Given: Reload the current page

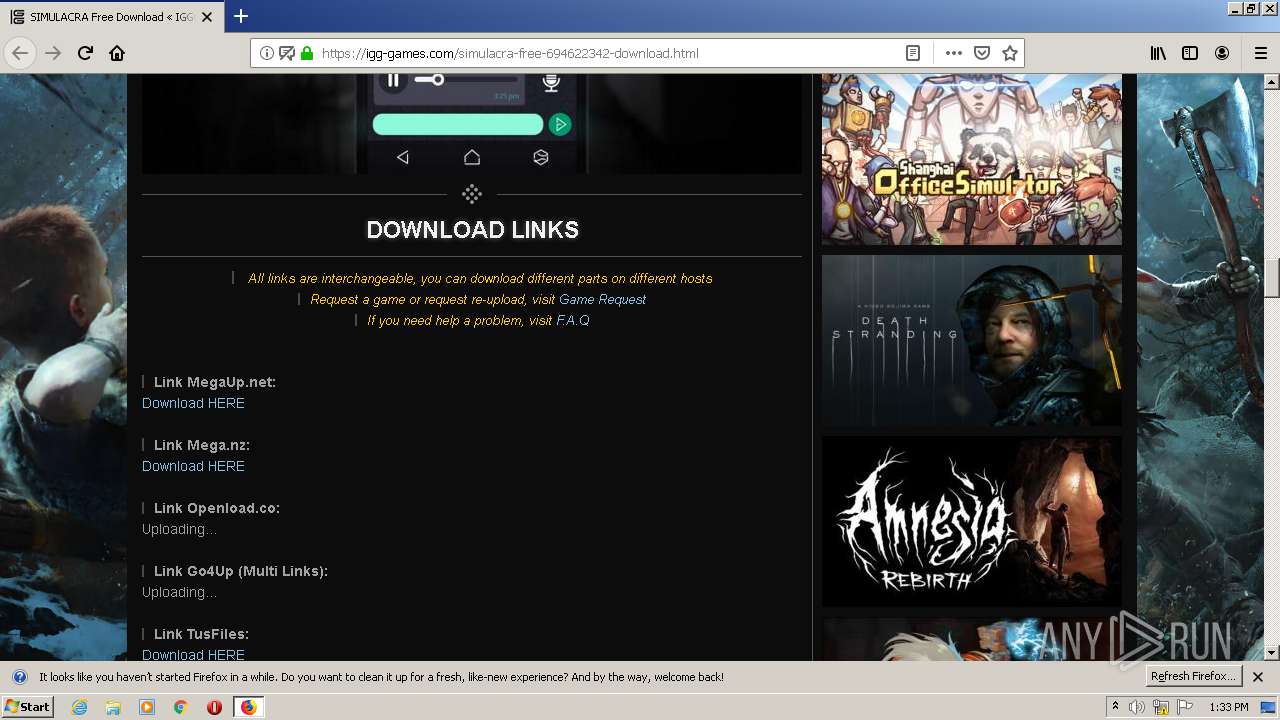Looking at the screenshot, I should click(85, 53).
